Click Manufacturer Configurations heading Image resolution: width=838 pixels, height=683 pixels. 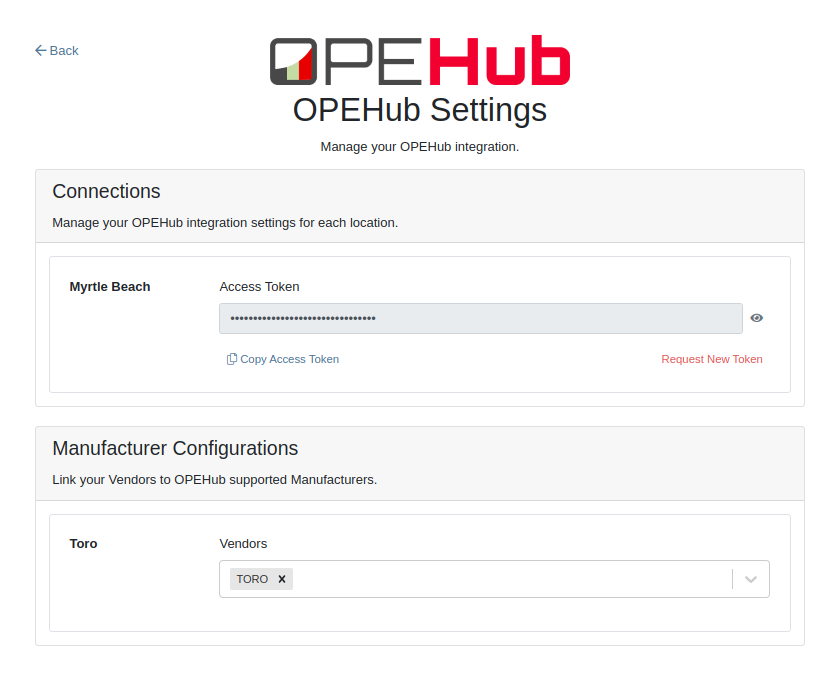(175, 448)
